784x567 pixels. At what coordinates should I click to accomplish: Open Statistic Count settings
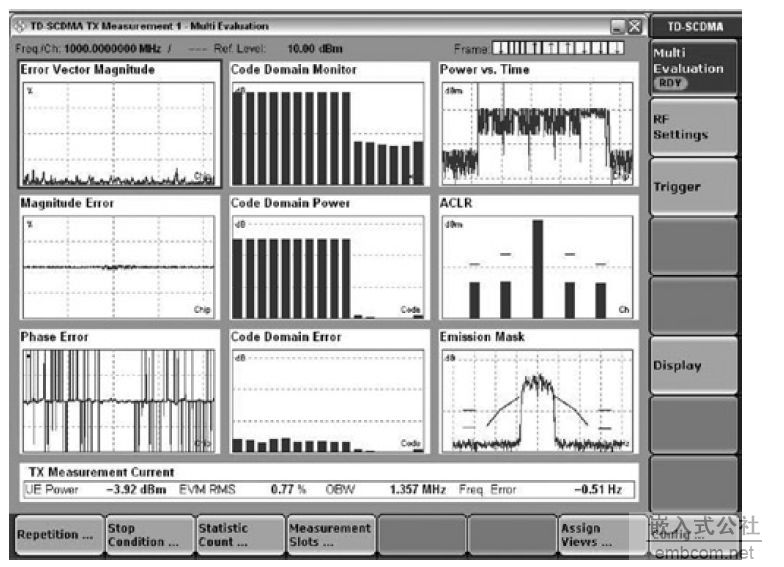(x=240, y=534)
